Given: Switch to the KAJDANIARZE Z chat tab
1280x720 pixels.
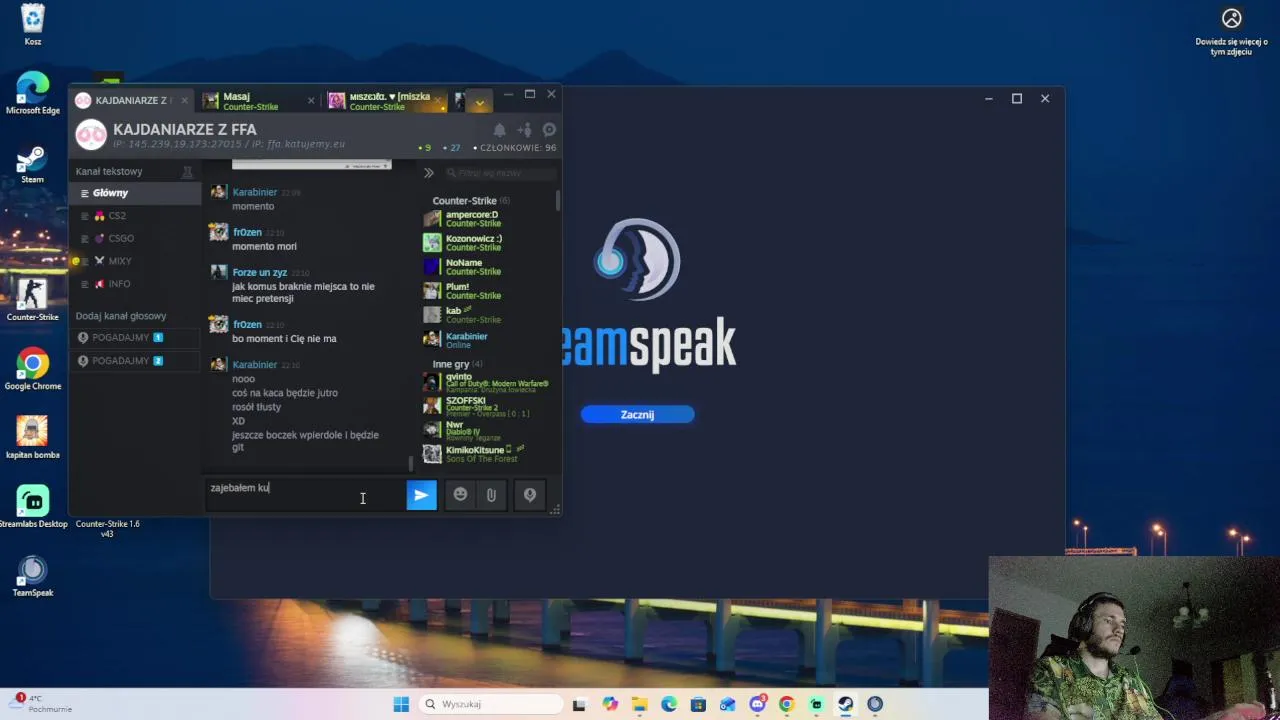Looking at the screenshot, I should tap(132, 101).
